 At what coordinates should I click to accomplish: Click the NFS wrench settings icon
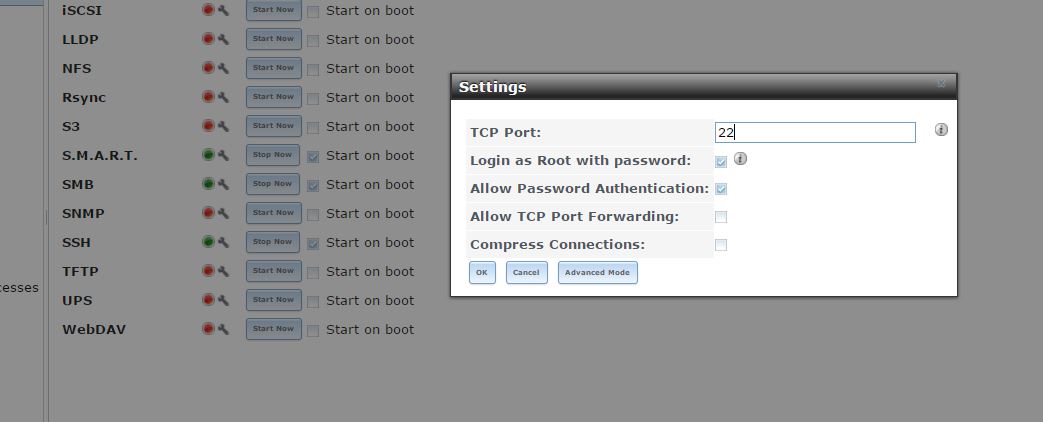pos(223,68)
